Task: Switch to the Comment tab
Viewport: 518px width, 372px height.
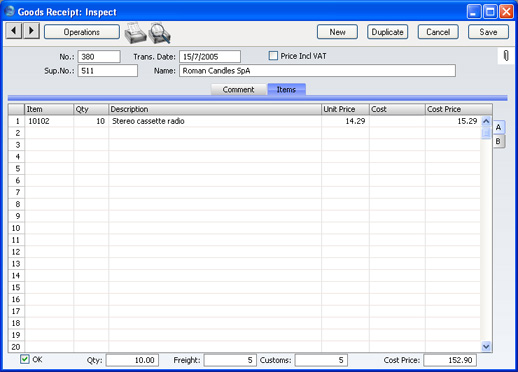Action: 239,89
